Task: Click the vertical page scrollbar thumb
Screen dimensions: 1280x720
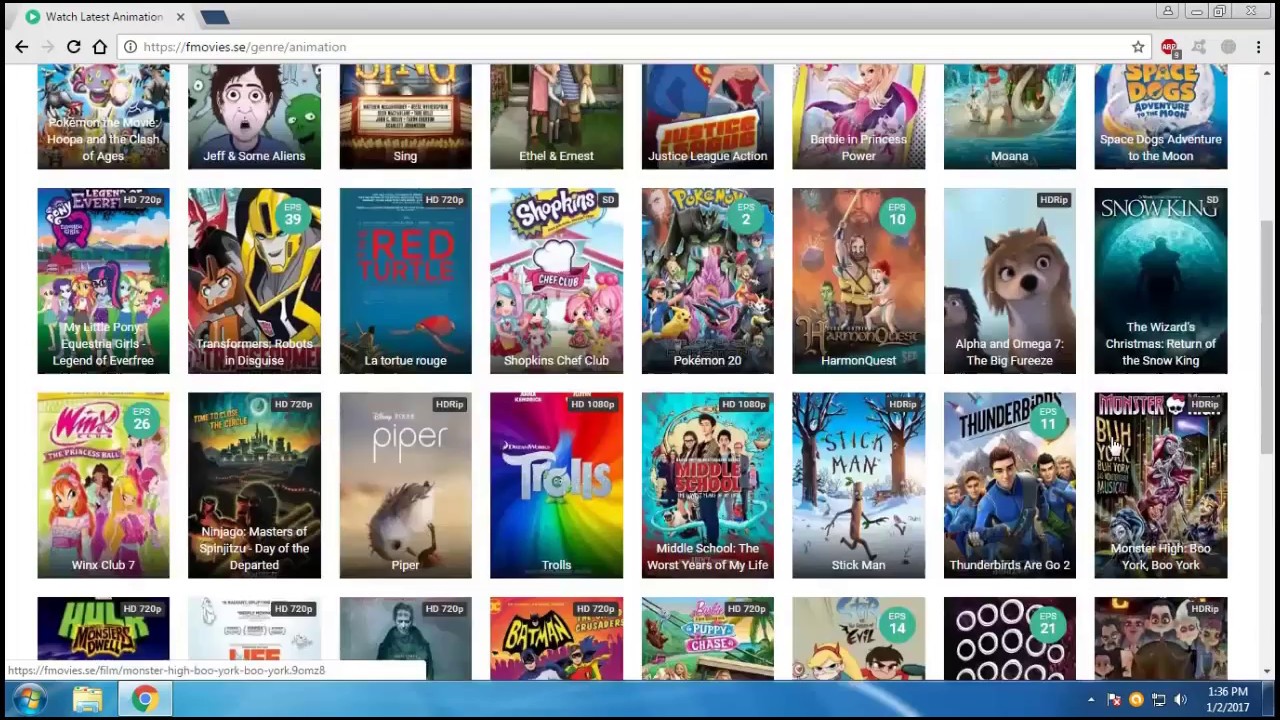Action: (x=1267, y=335)
